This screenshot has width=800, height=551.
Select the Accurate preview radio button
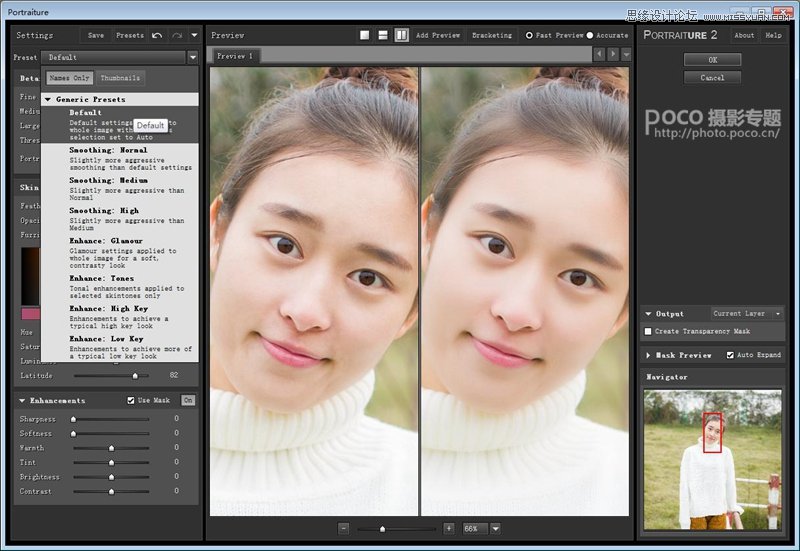(590, 35)
